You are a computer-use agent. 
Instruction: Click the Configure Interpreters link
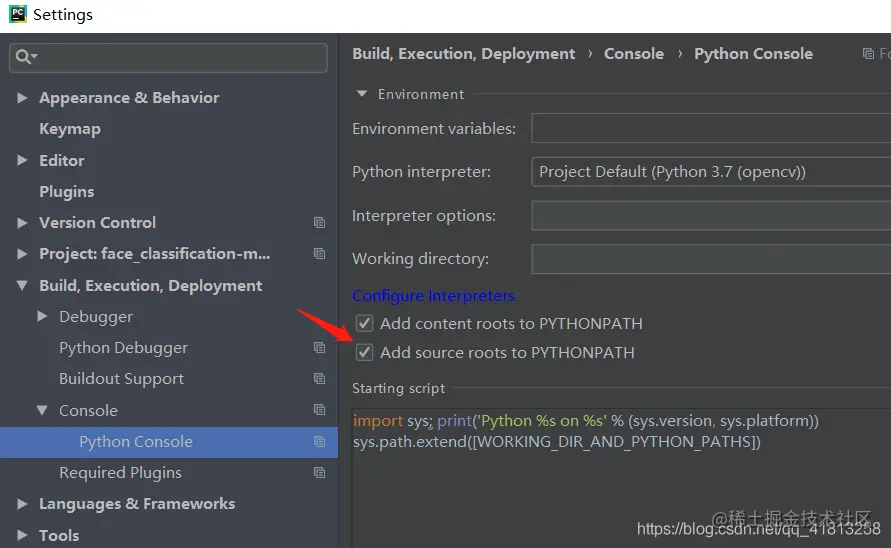click(x=433, y=296)
